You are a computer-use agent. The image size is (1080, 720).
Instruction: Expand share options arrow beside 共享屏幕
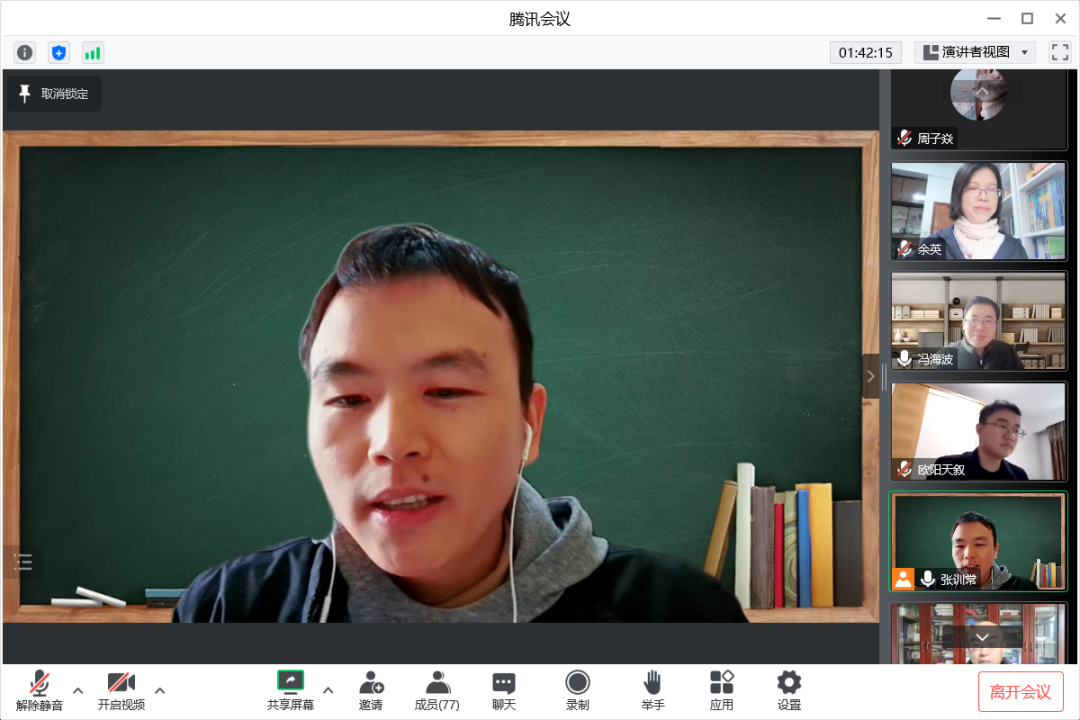(328, 690)
